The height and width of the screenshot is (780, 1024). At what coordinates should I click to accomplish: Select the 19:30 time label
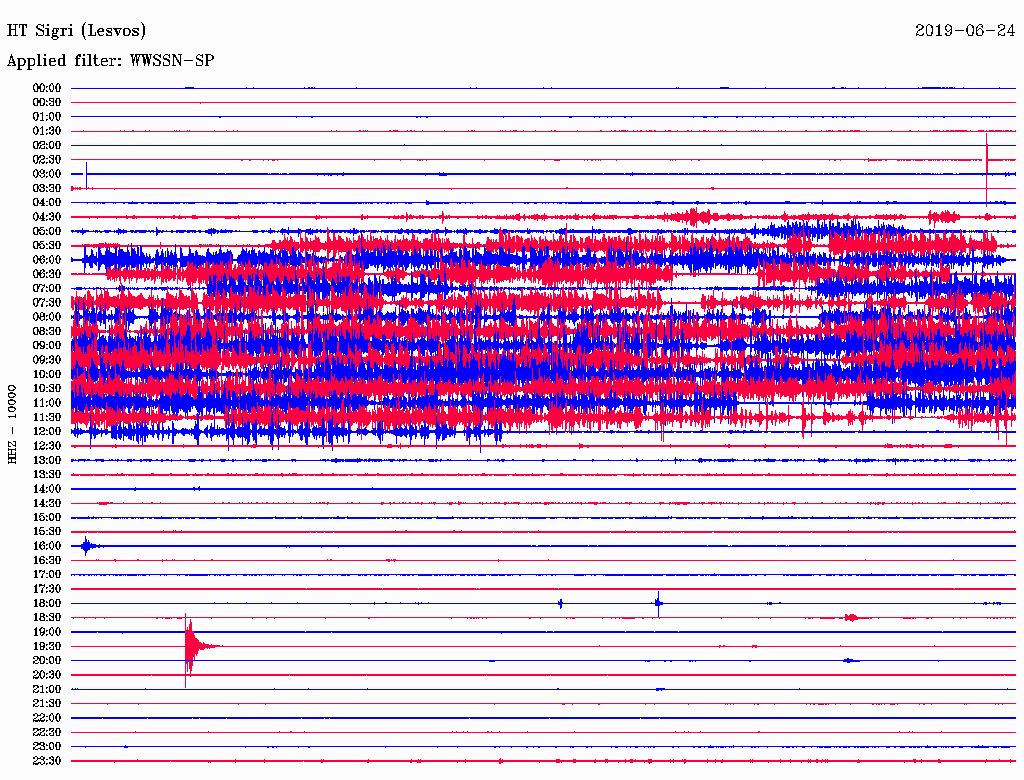(47, 647)
